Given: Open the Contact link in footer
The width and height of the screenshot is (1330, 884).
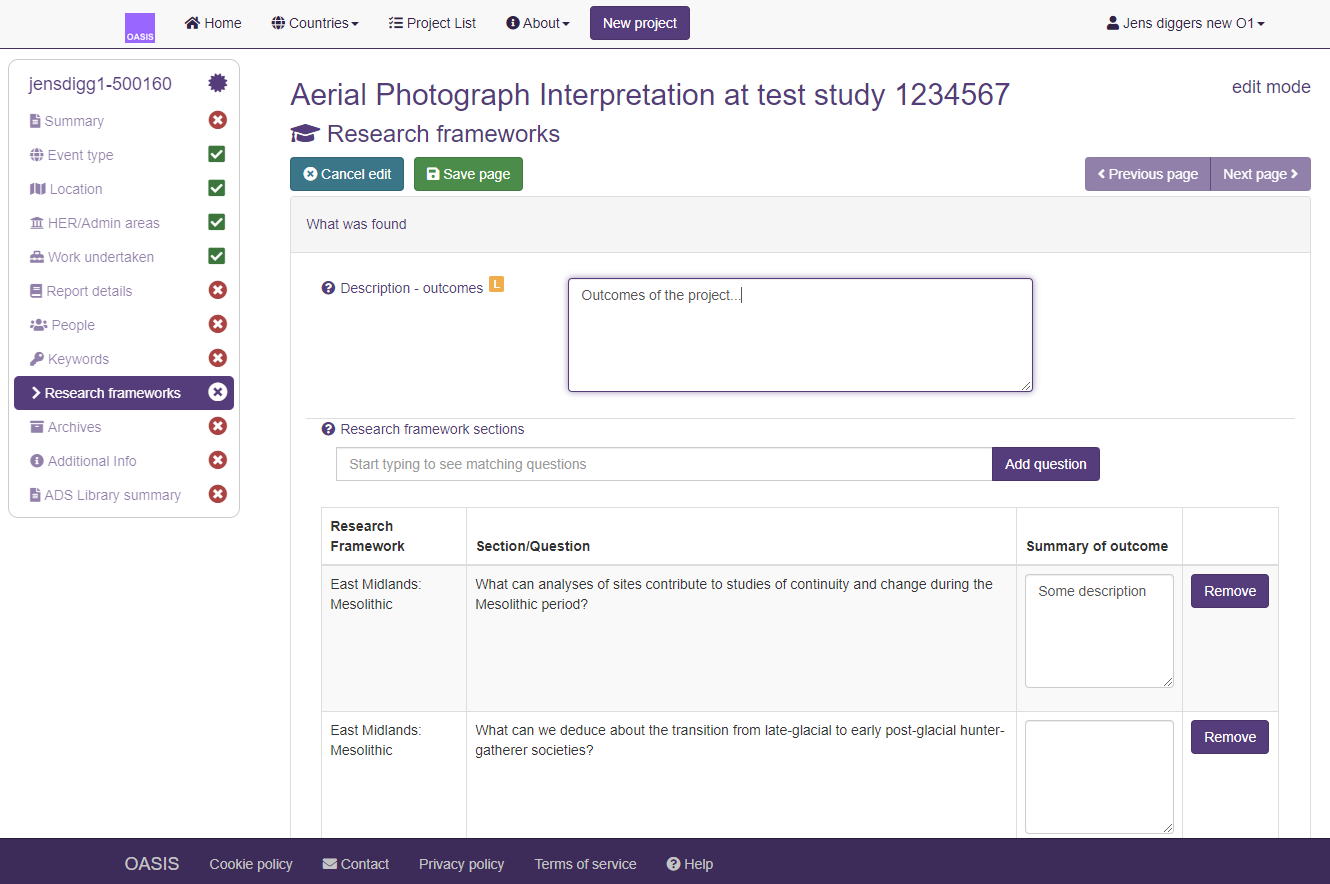Looking at the screenshot, I should pyautogui.click(x=356, y=864).
